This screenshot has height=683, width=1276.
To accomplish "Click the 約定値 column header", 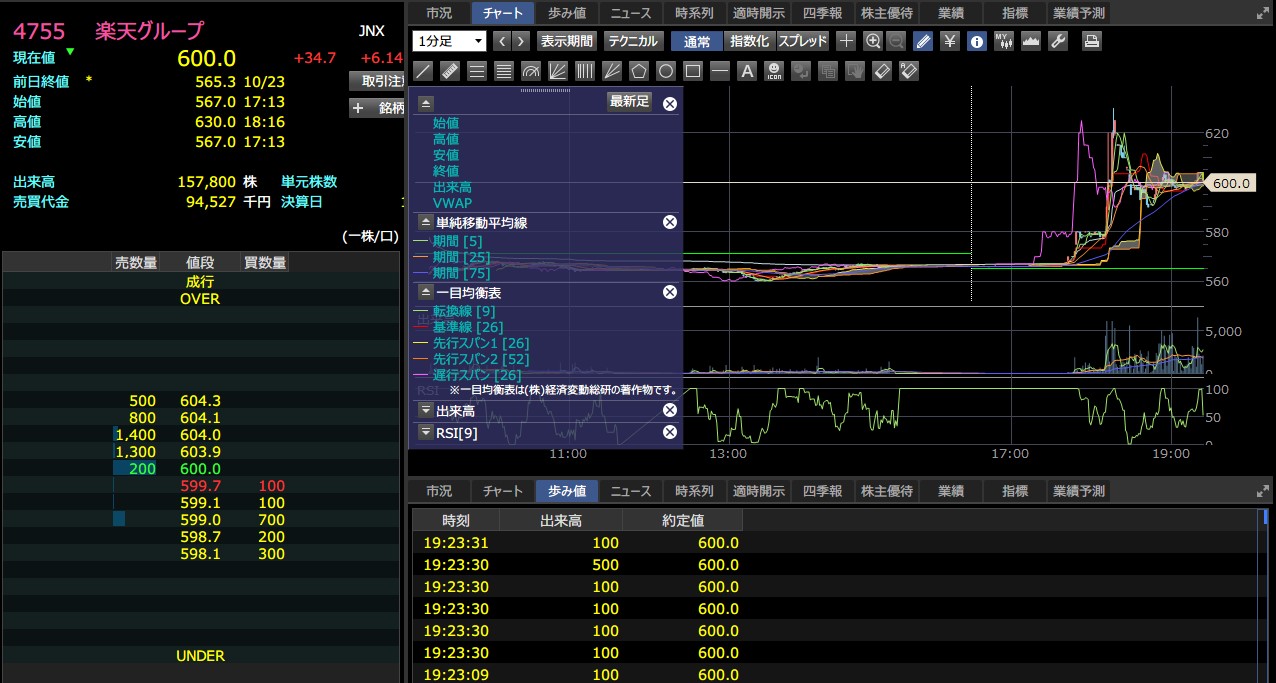I will coord(682,520).
